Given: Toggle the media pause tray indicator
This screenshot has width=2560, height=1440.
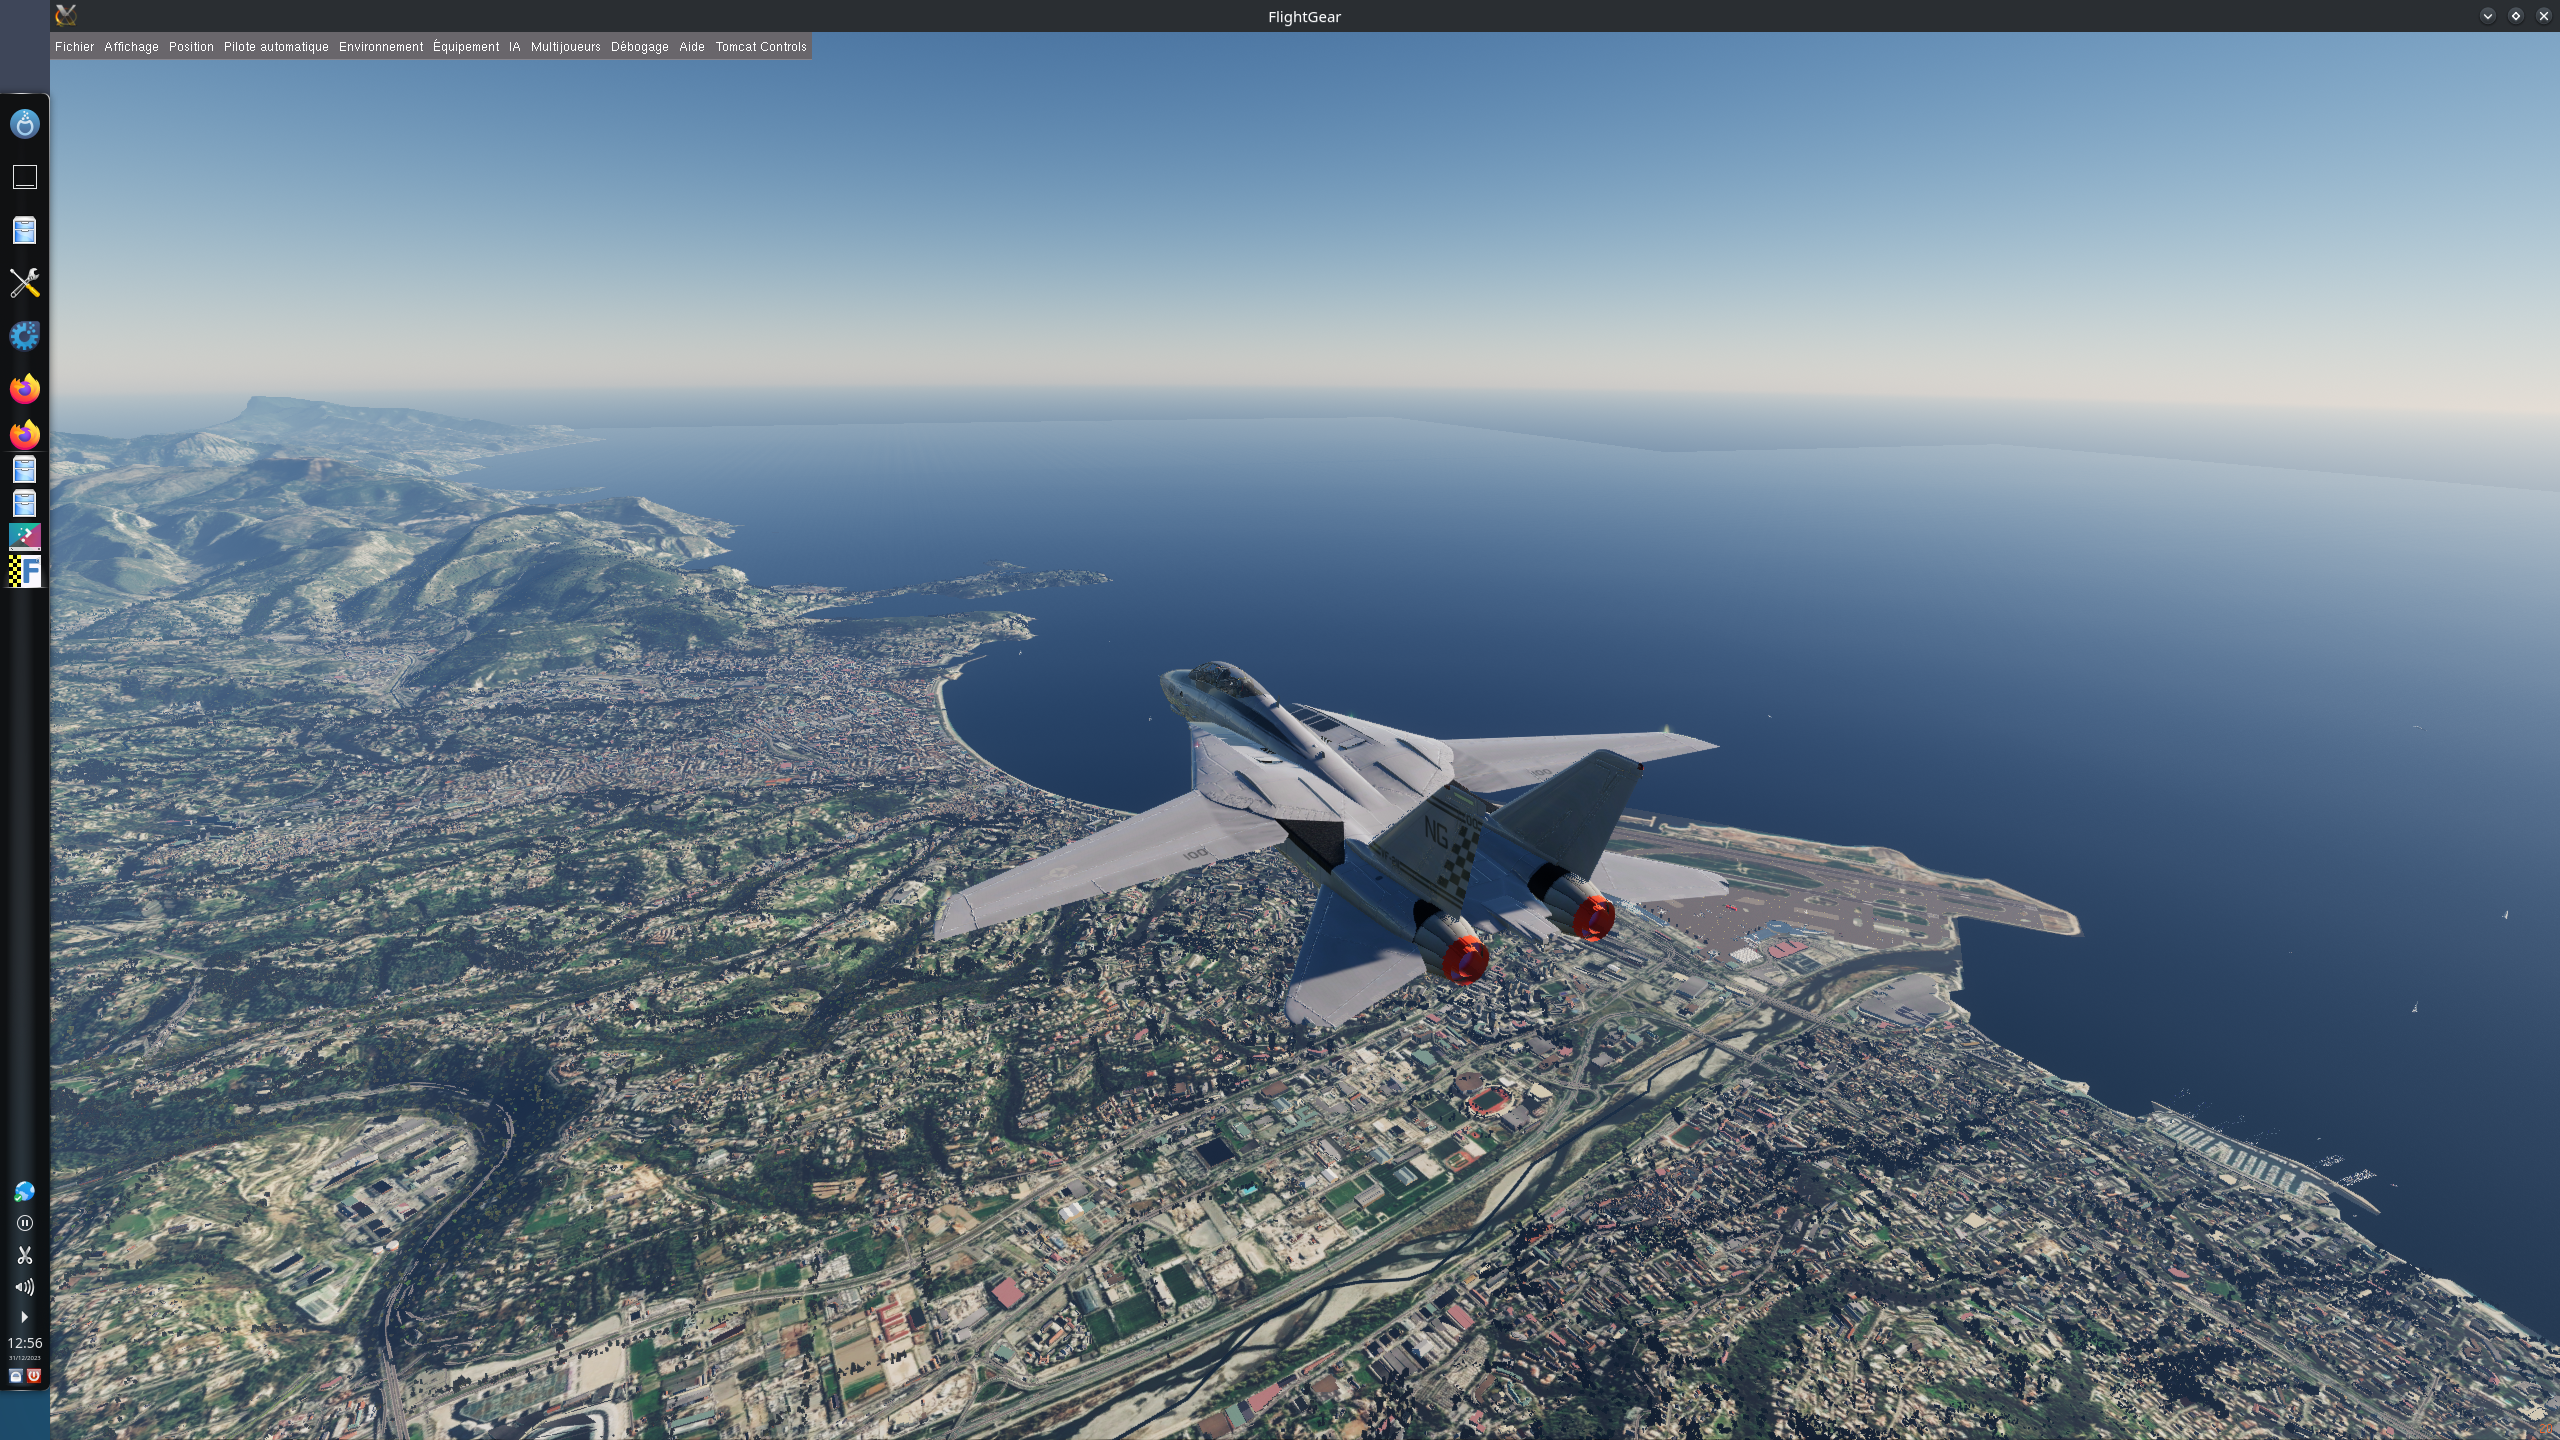Looking at the screenshot, I should 24,1223.
